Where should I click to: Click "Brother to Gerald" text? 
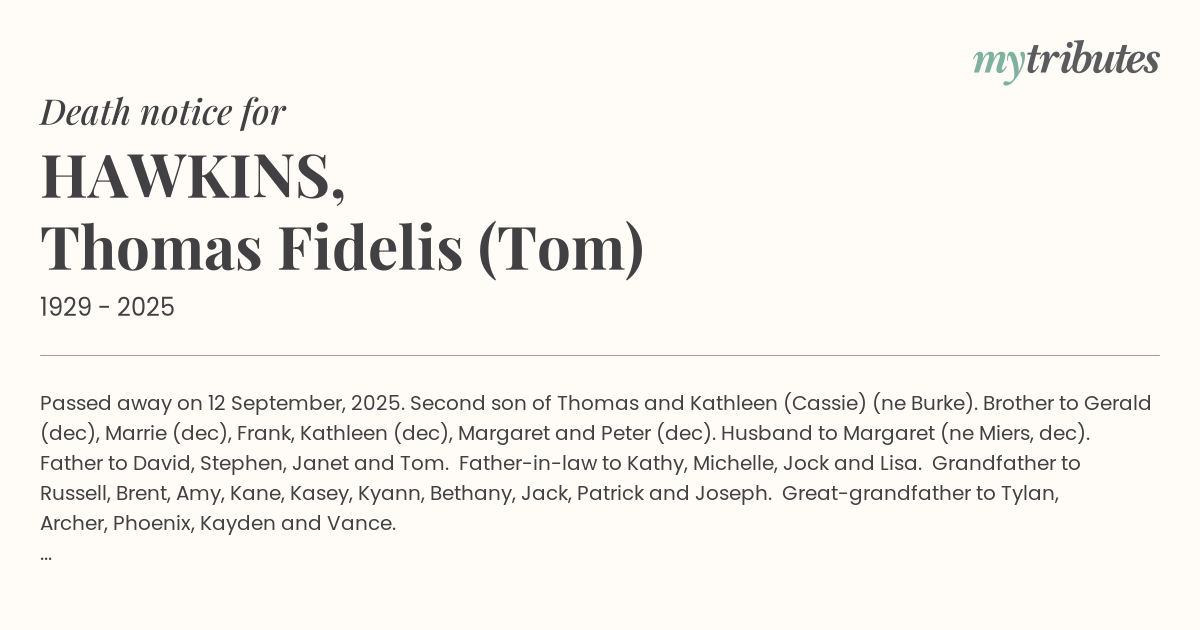(1067, 403)
